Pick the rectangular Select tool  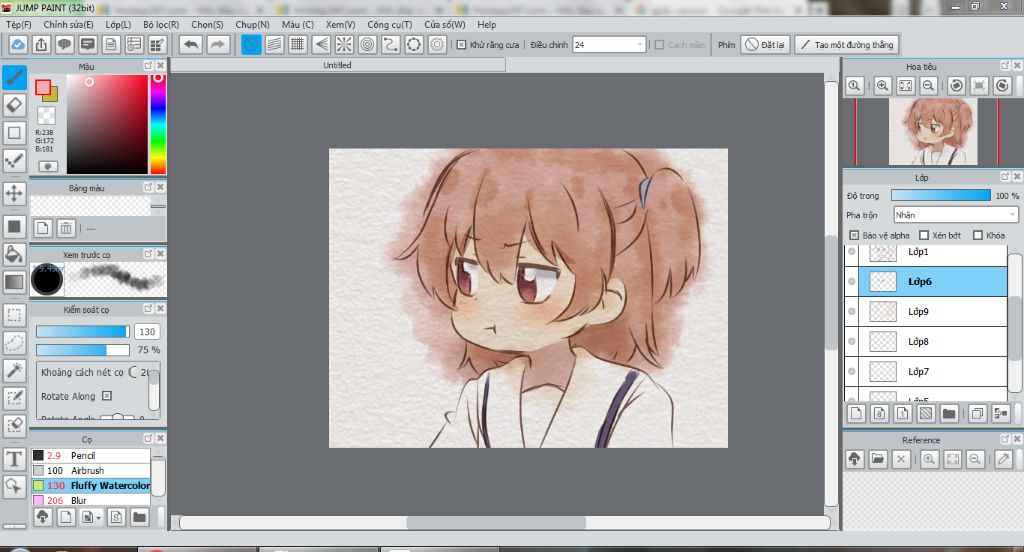click(14, 315)
